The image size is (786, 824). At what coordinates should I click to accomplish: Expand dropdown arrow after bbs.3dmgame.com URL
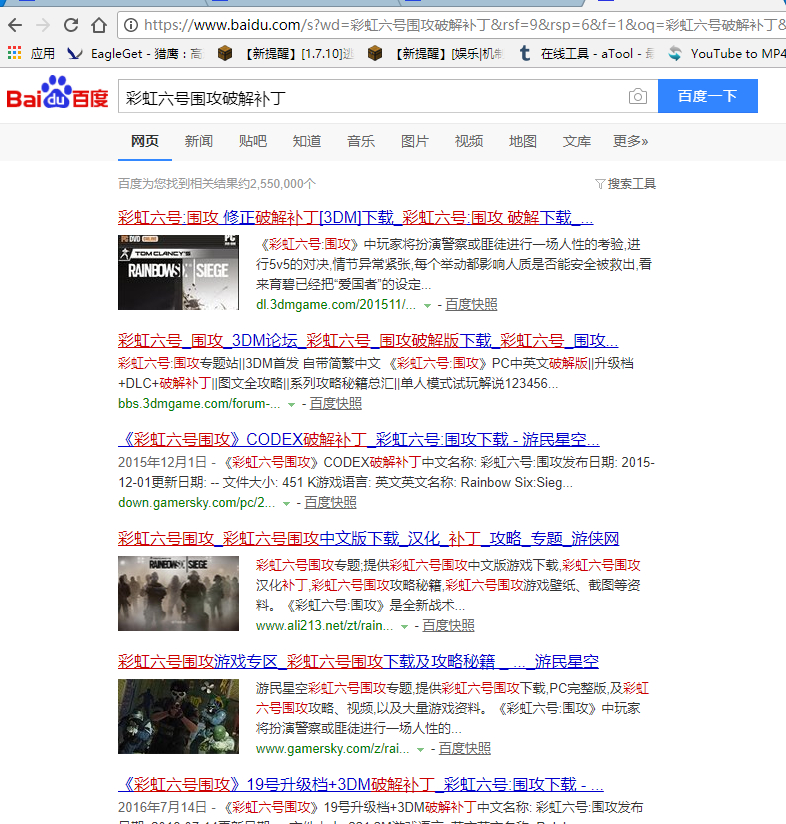[292, 405]
